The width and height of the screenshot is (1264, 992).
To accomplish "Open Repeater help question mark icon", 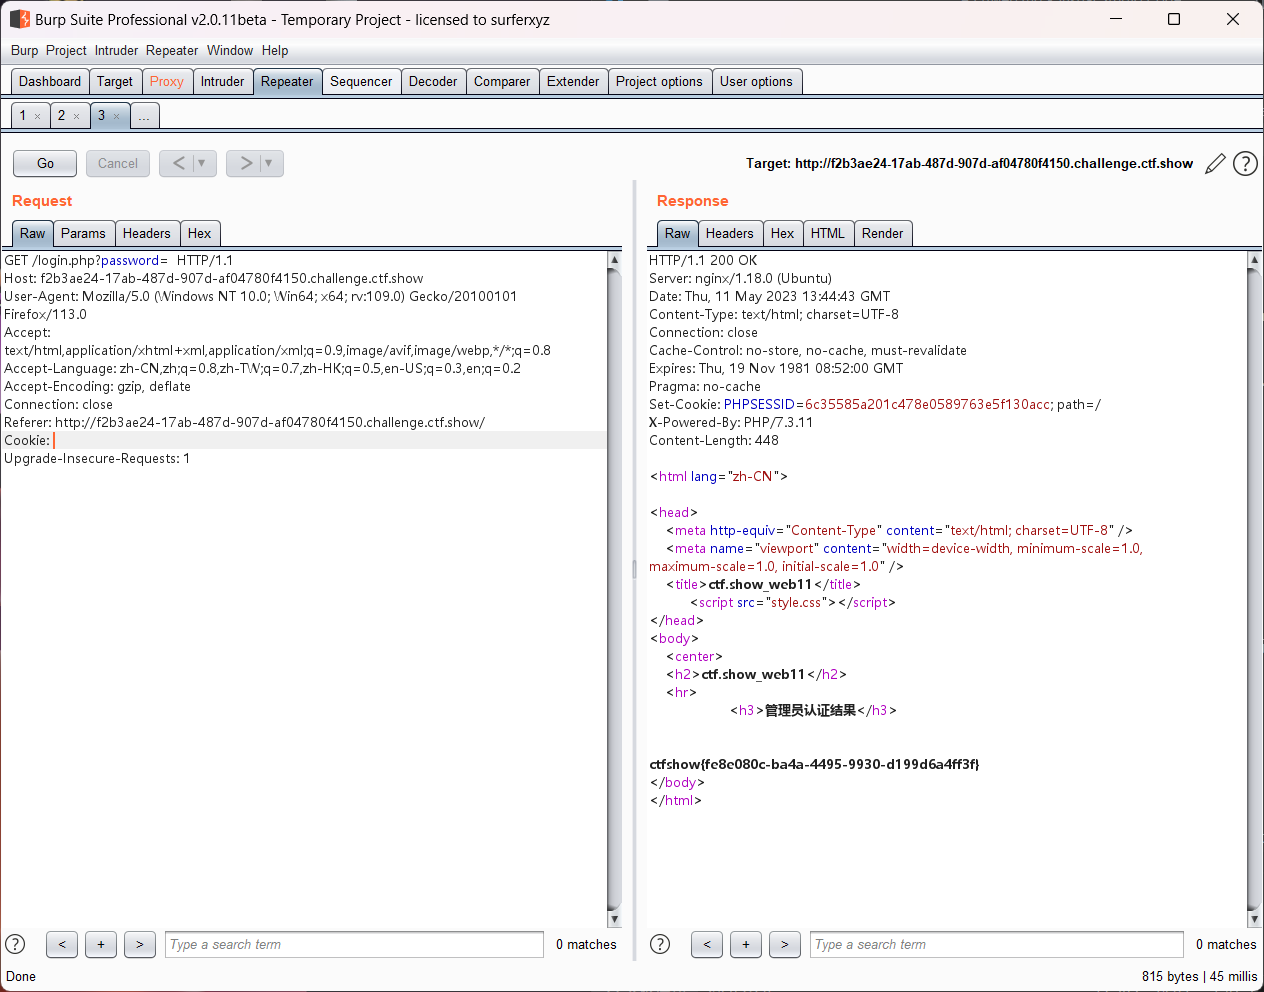I will pyautogui.click(x=1245, y=164).
